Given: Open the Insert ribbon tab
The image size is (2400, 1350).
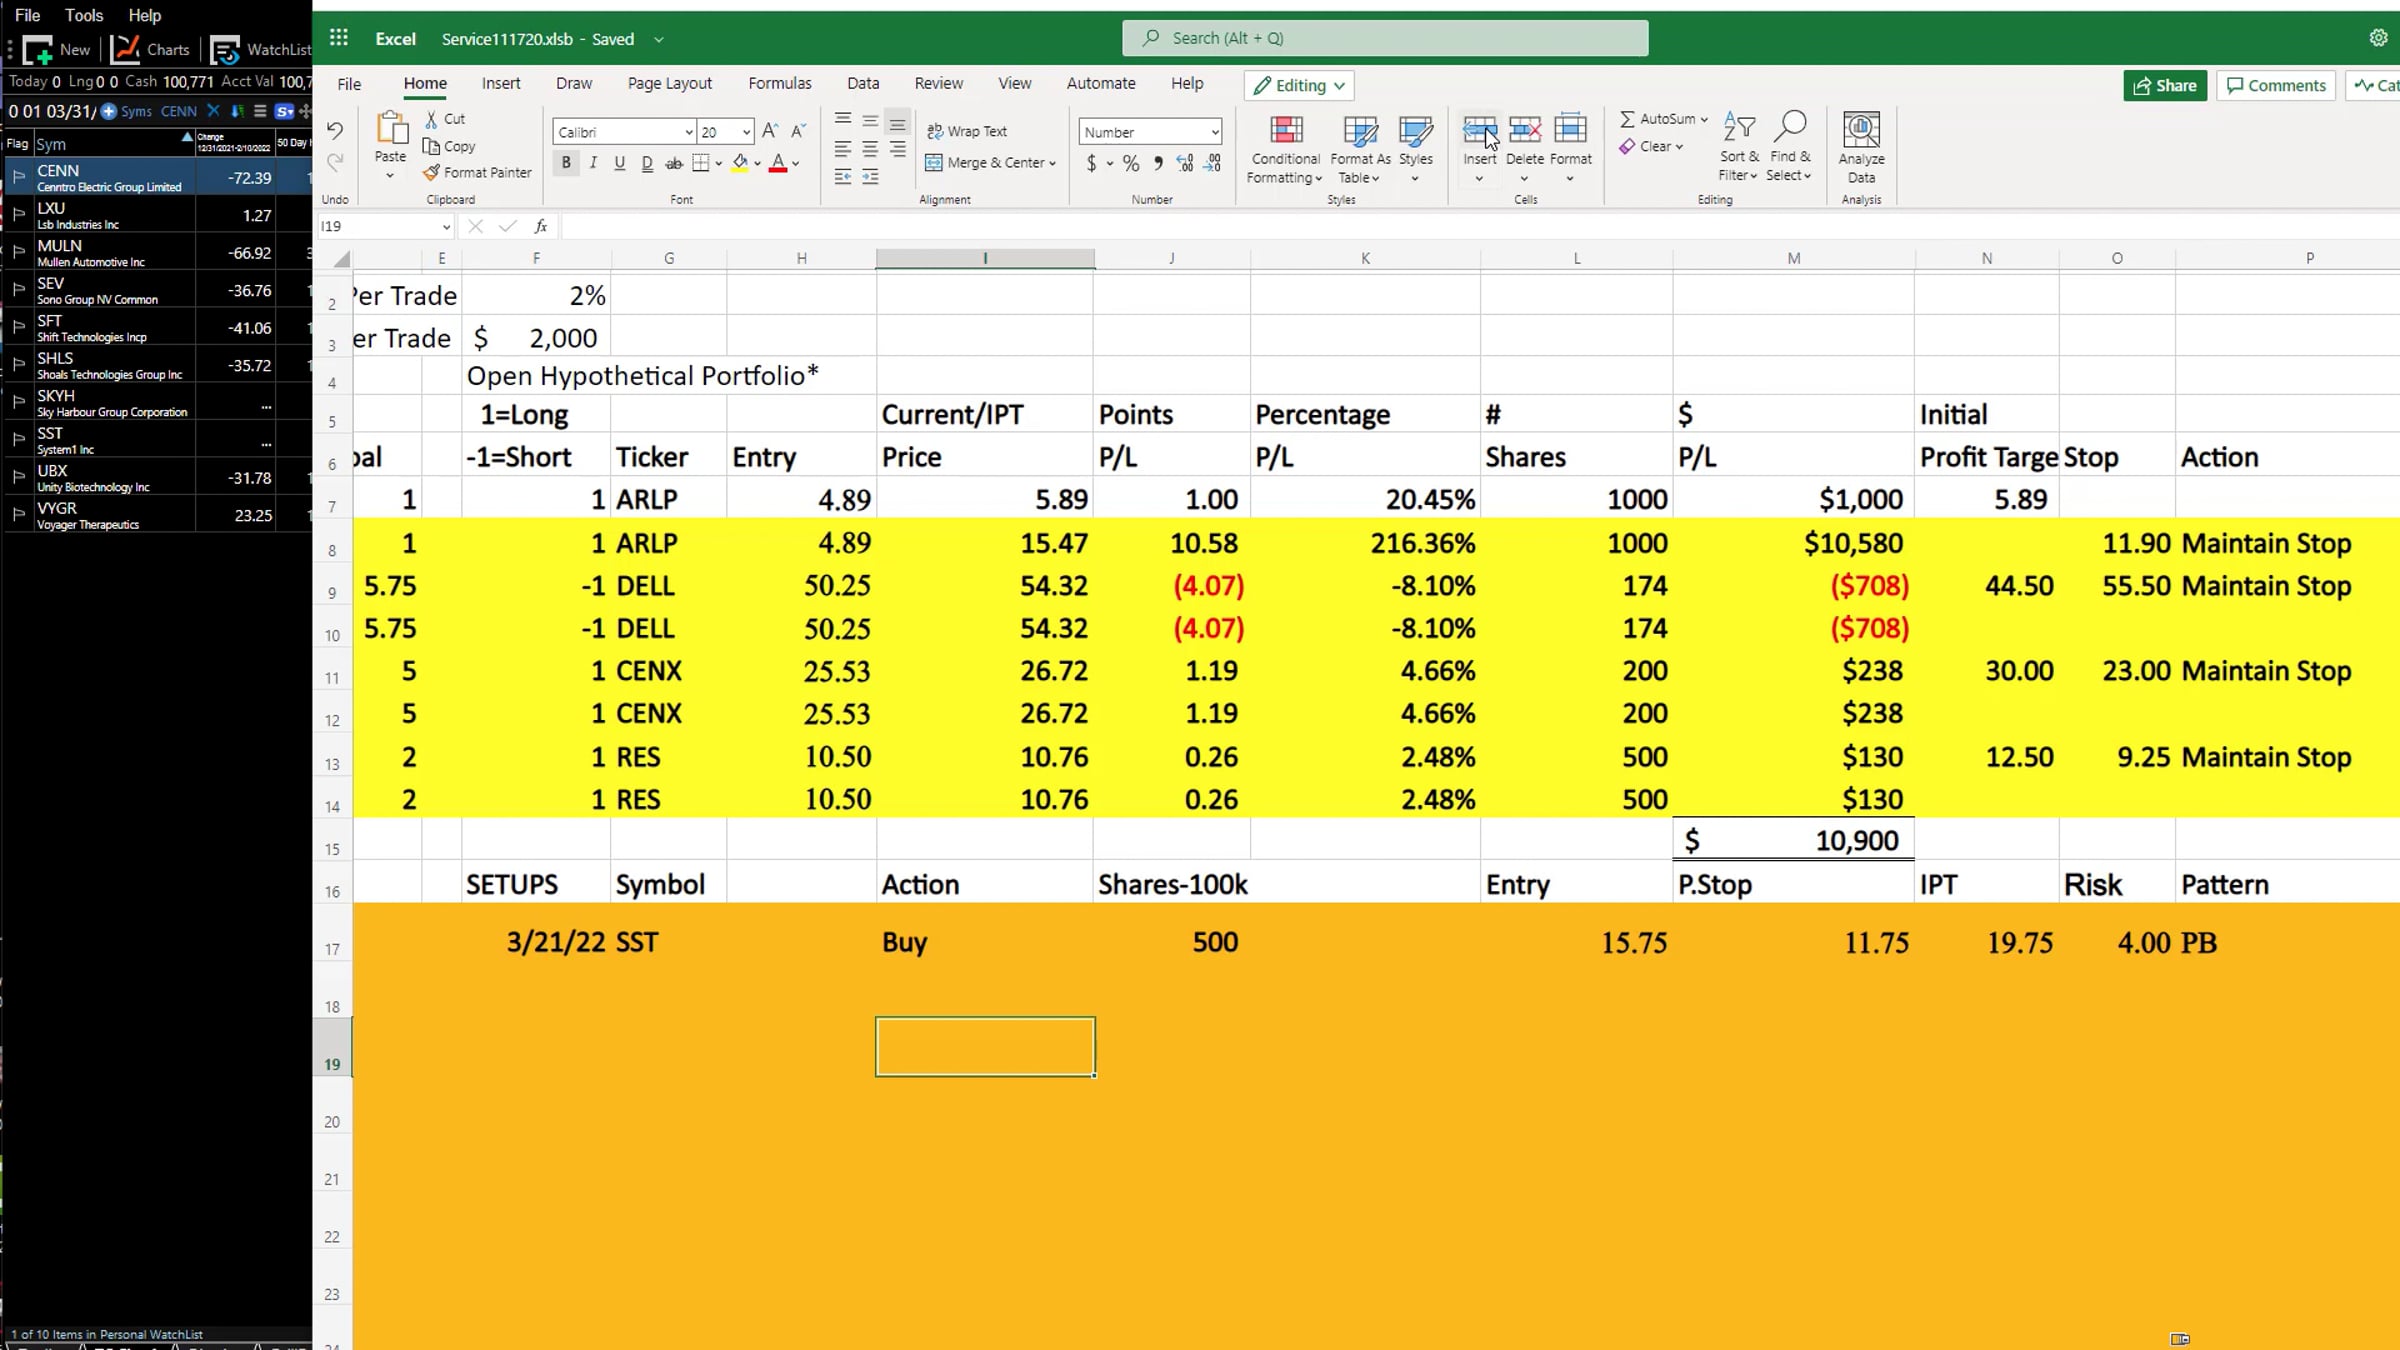Looking at the screenshot, I should (501, 83).
